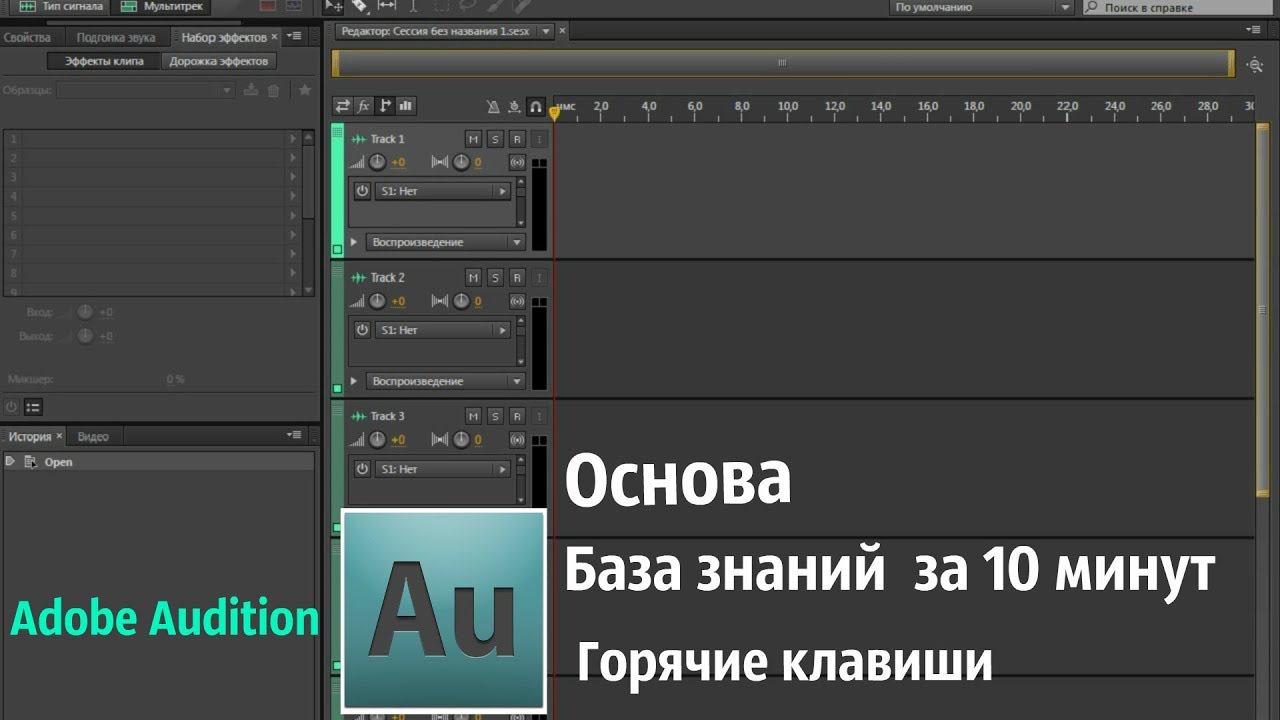The height and width of the screenshot is (720, 1280).
Task: Toggle input monitor I on Track 2
Action: (539, 278)
